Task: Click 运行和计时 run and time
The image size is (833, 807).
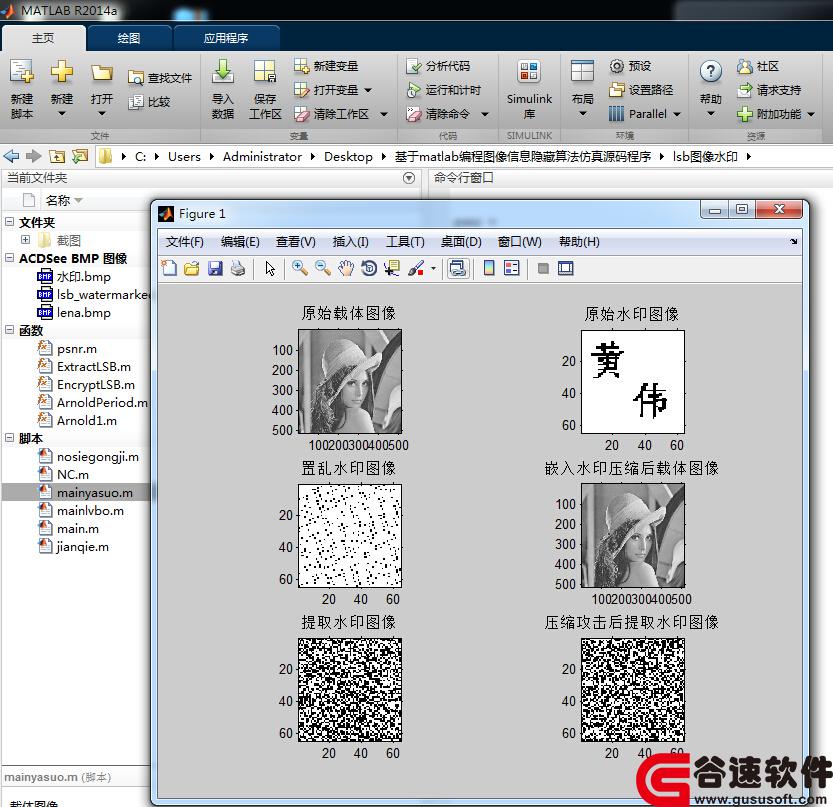Action: (443, 90)
